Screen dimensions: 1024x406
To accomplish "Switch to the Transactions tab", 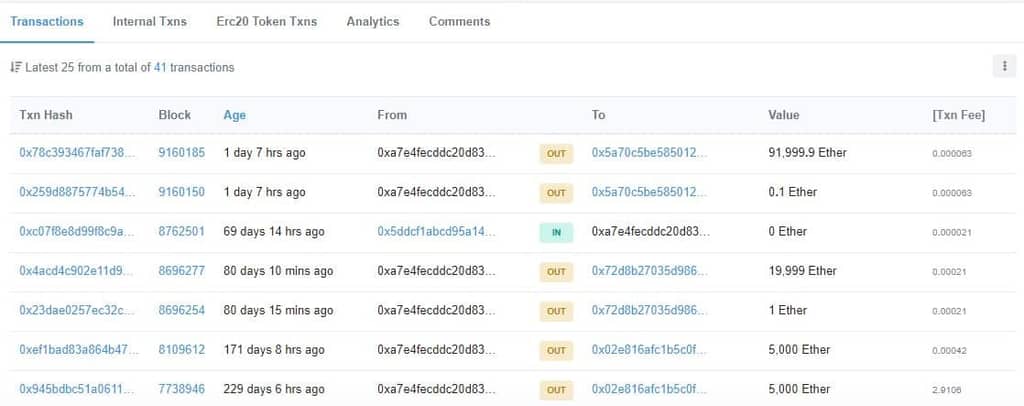I will (47, 22).
